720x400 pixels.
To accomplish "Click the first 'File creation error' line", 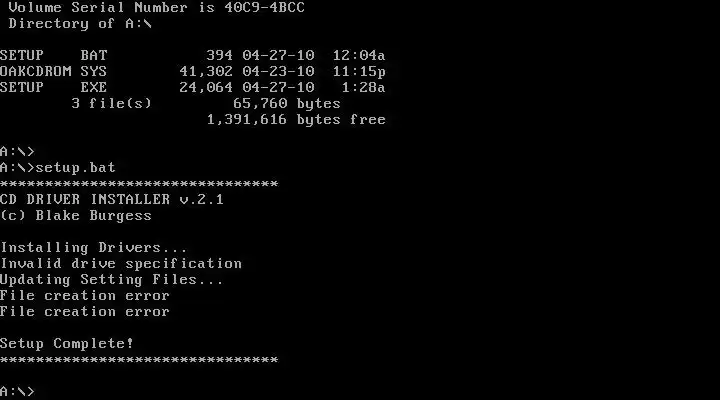I will point(85,296).
